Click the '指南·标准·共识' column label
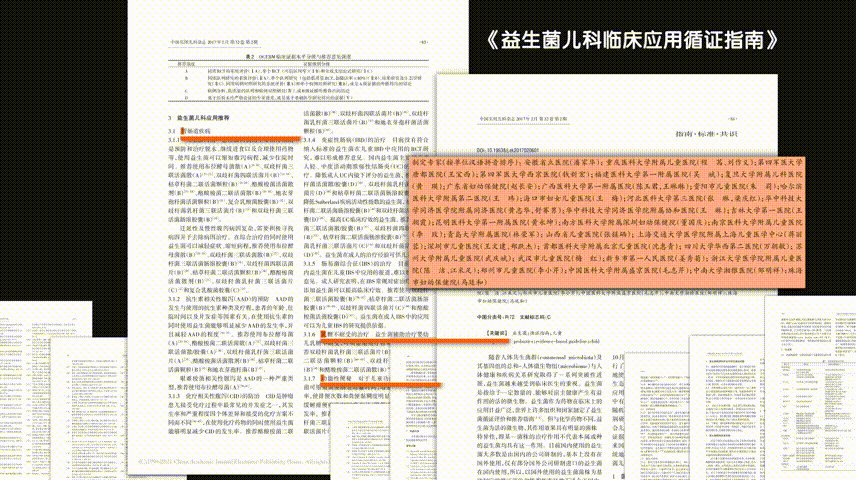The width and height of the screenshot is (856, 480). pyautogui.click(x=706, y=134)
